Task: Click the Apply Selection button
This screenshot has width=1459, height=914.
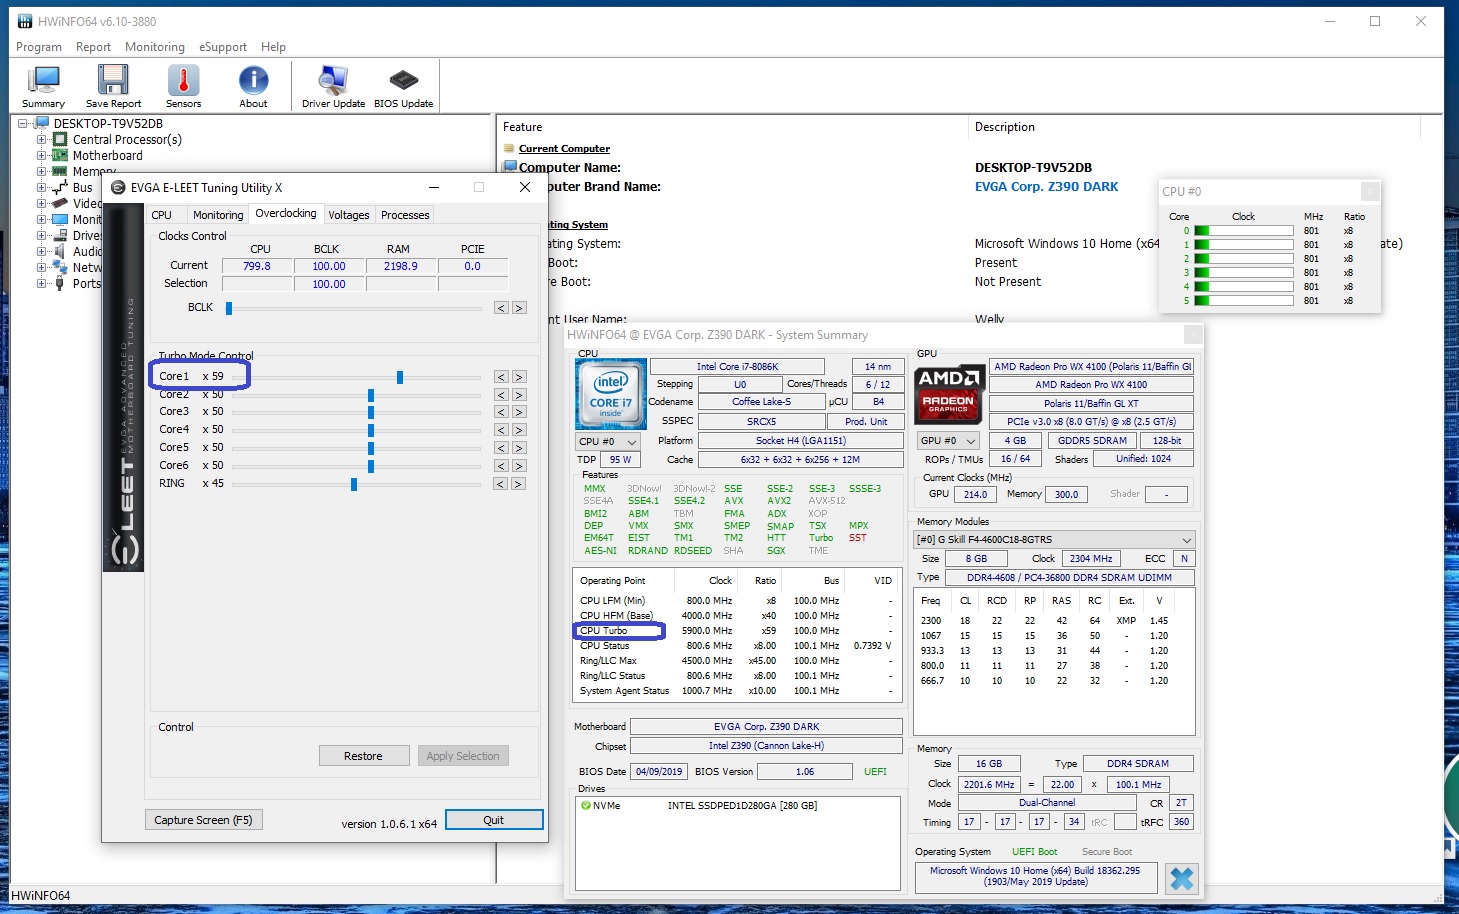Action: (x=462, y=756)
